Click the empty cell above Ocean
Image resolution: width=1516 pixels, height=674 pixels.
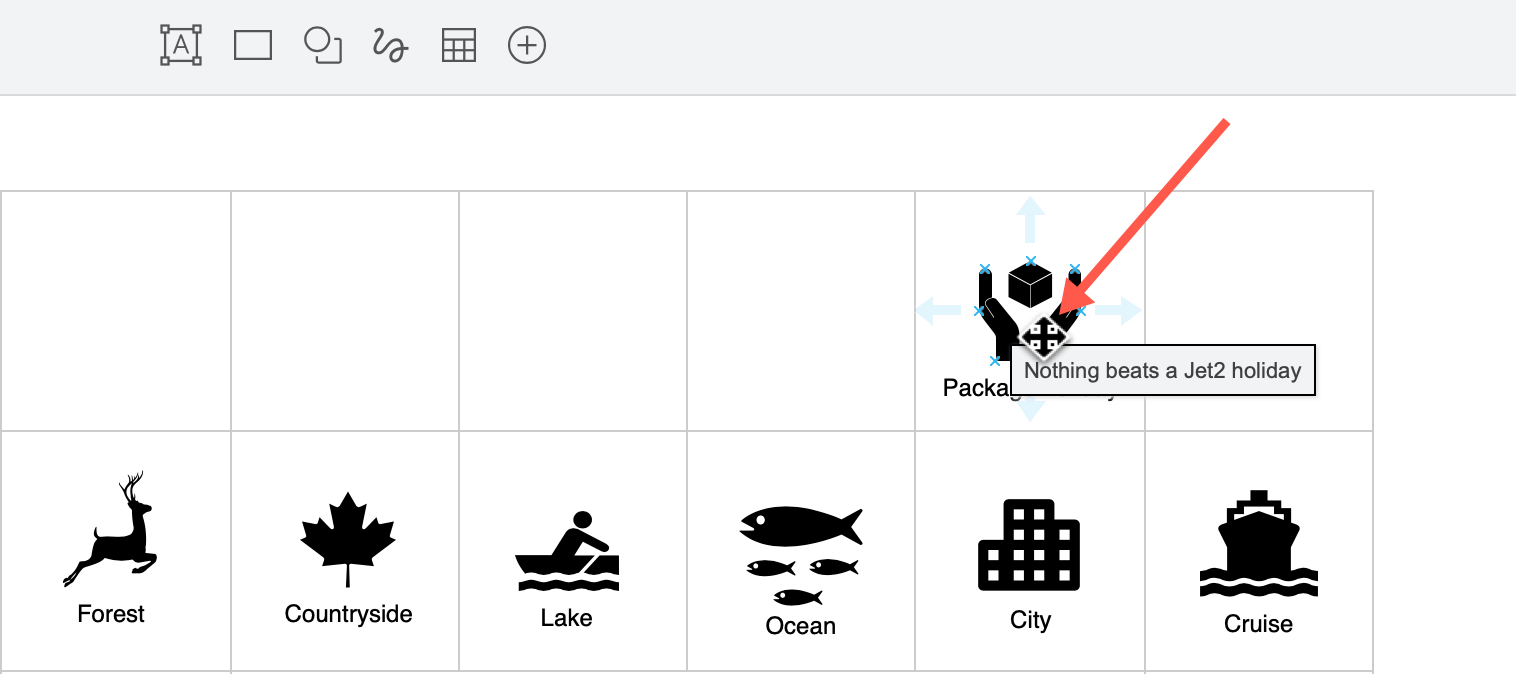[800, 300]
